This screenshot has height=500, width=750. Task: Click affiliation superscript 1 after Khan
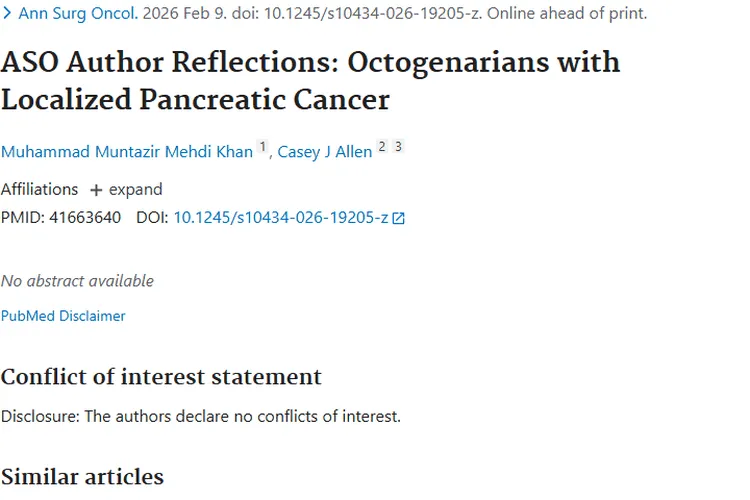tap(263, 147)
